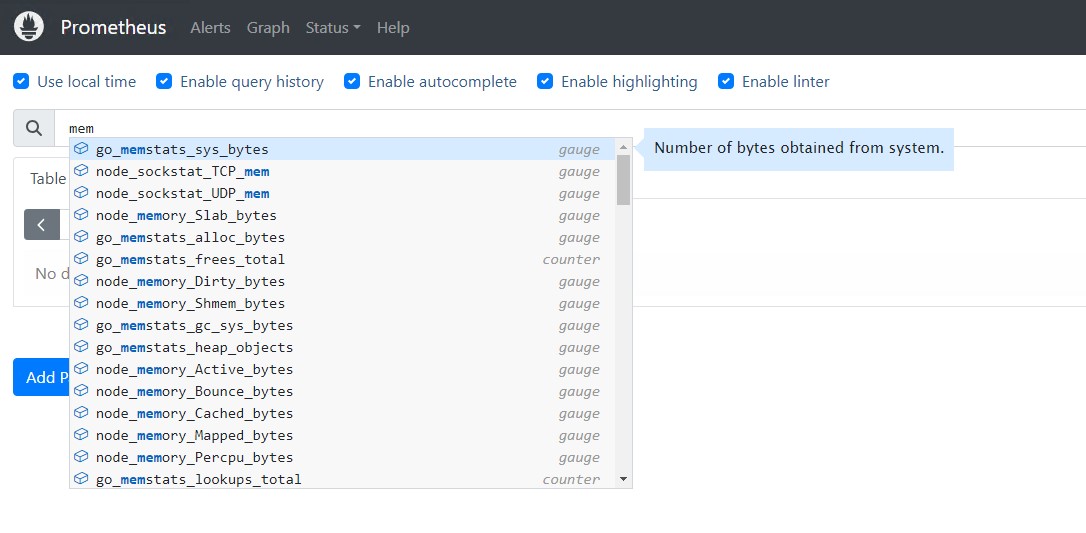Click cube icon beside go_memstats_frees_total
1086x533 pixels.
click(x=82, y=259)
